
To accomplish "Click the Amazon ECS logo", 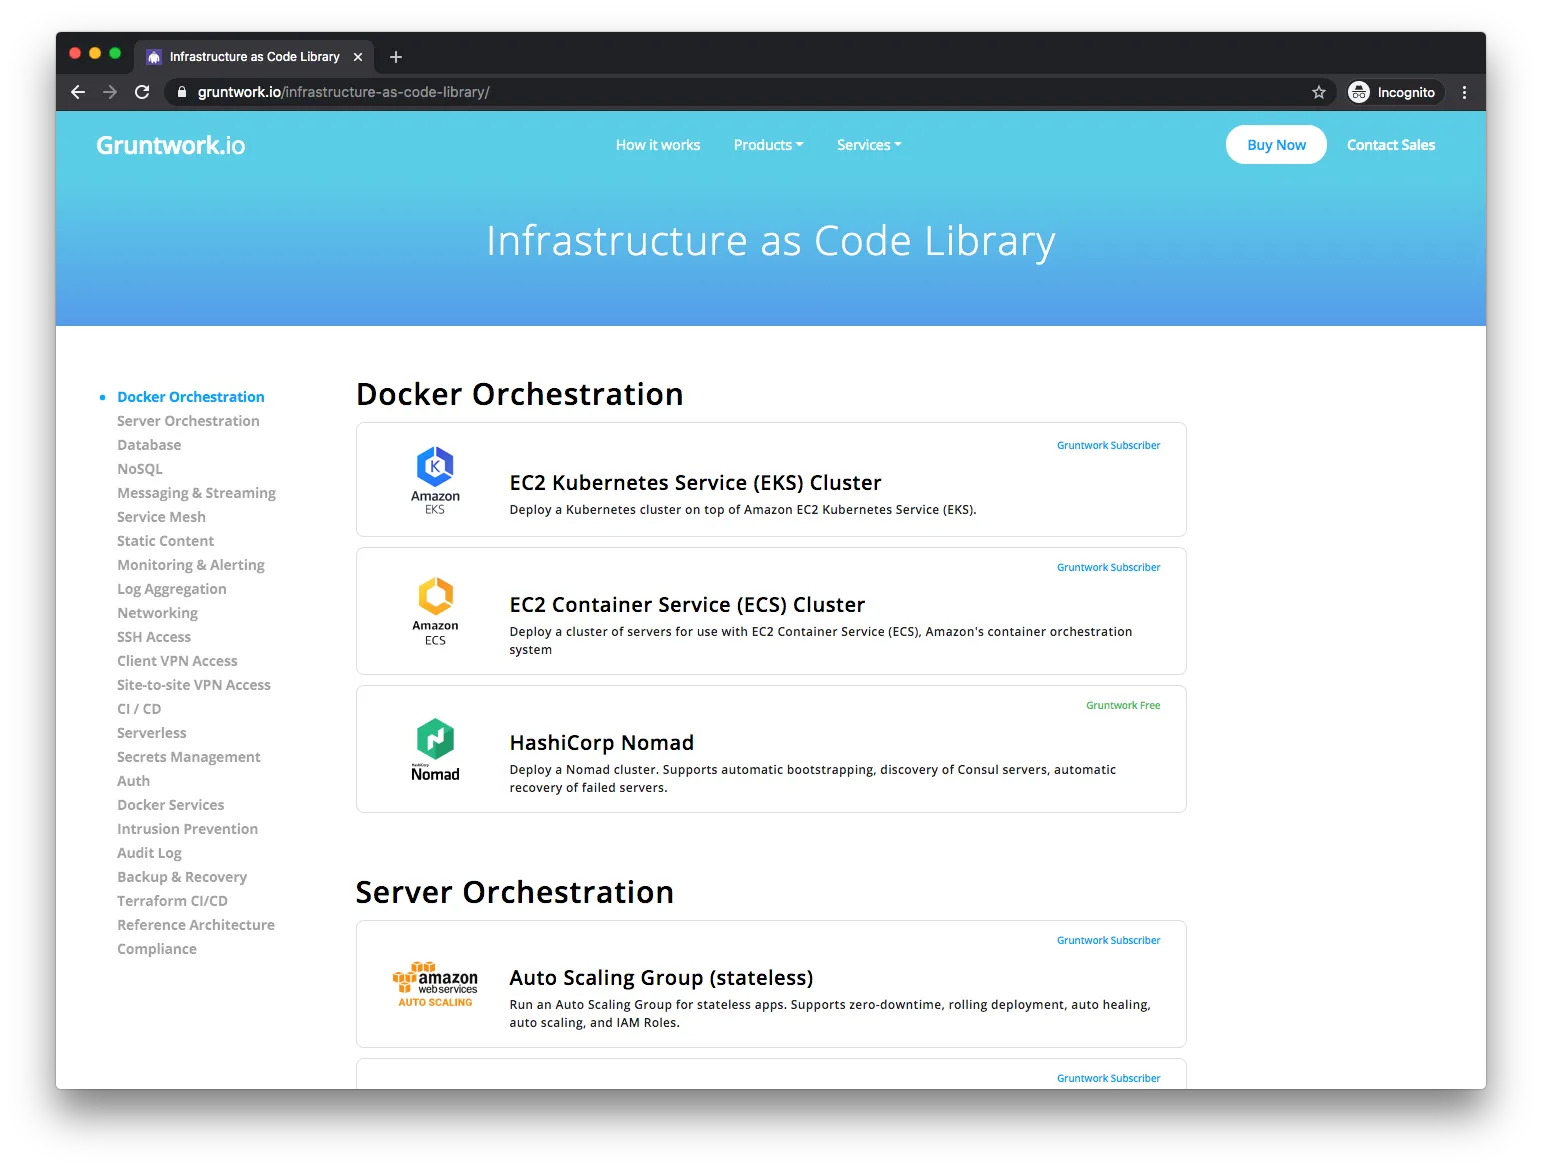I will click(x=435, y=611).
